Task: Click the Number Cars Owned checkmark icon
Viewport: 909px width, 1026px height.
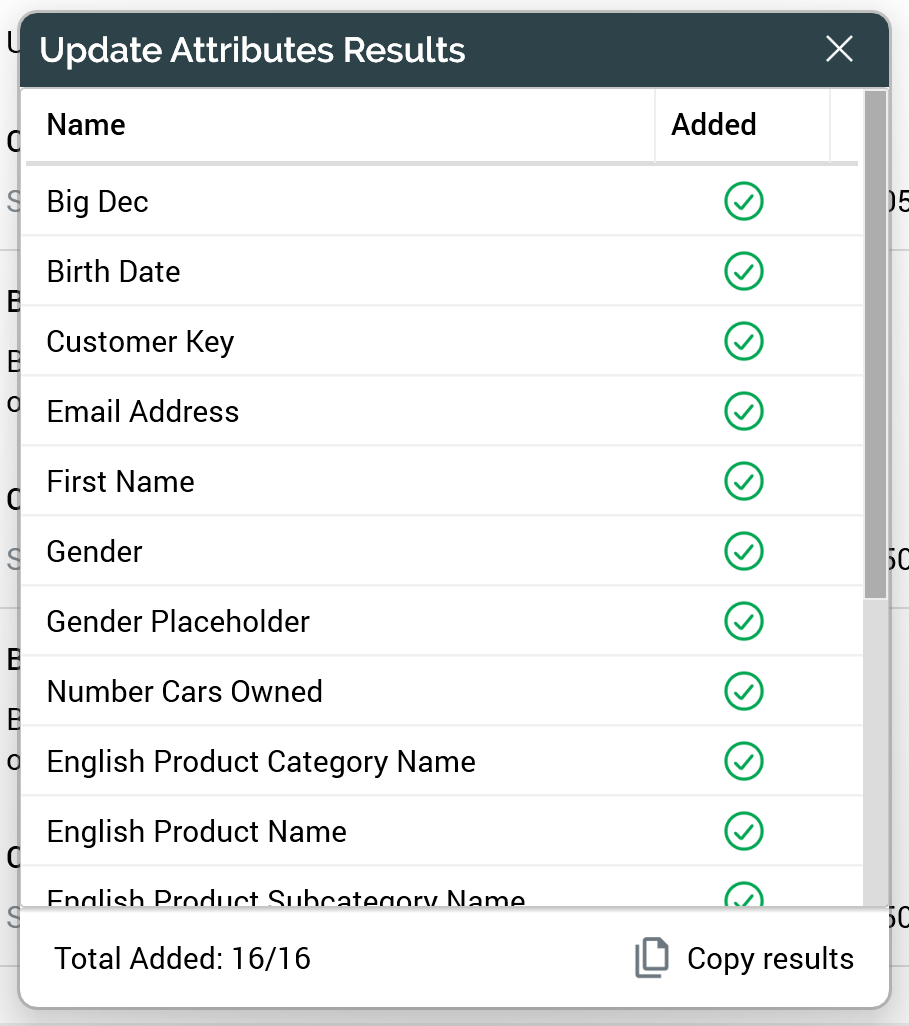Action: pos(743,691)
